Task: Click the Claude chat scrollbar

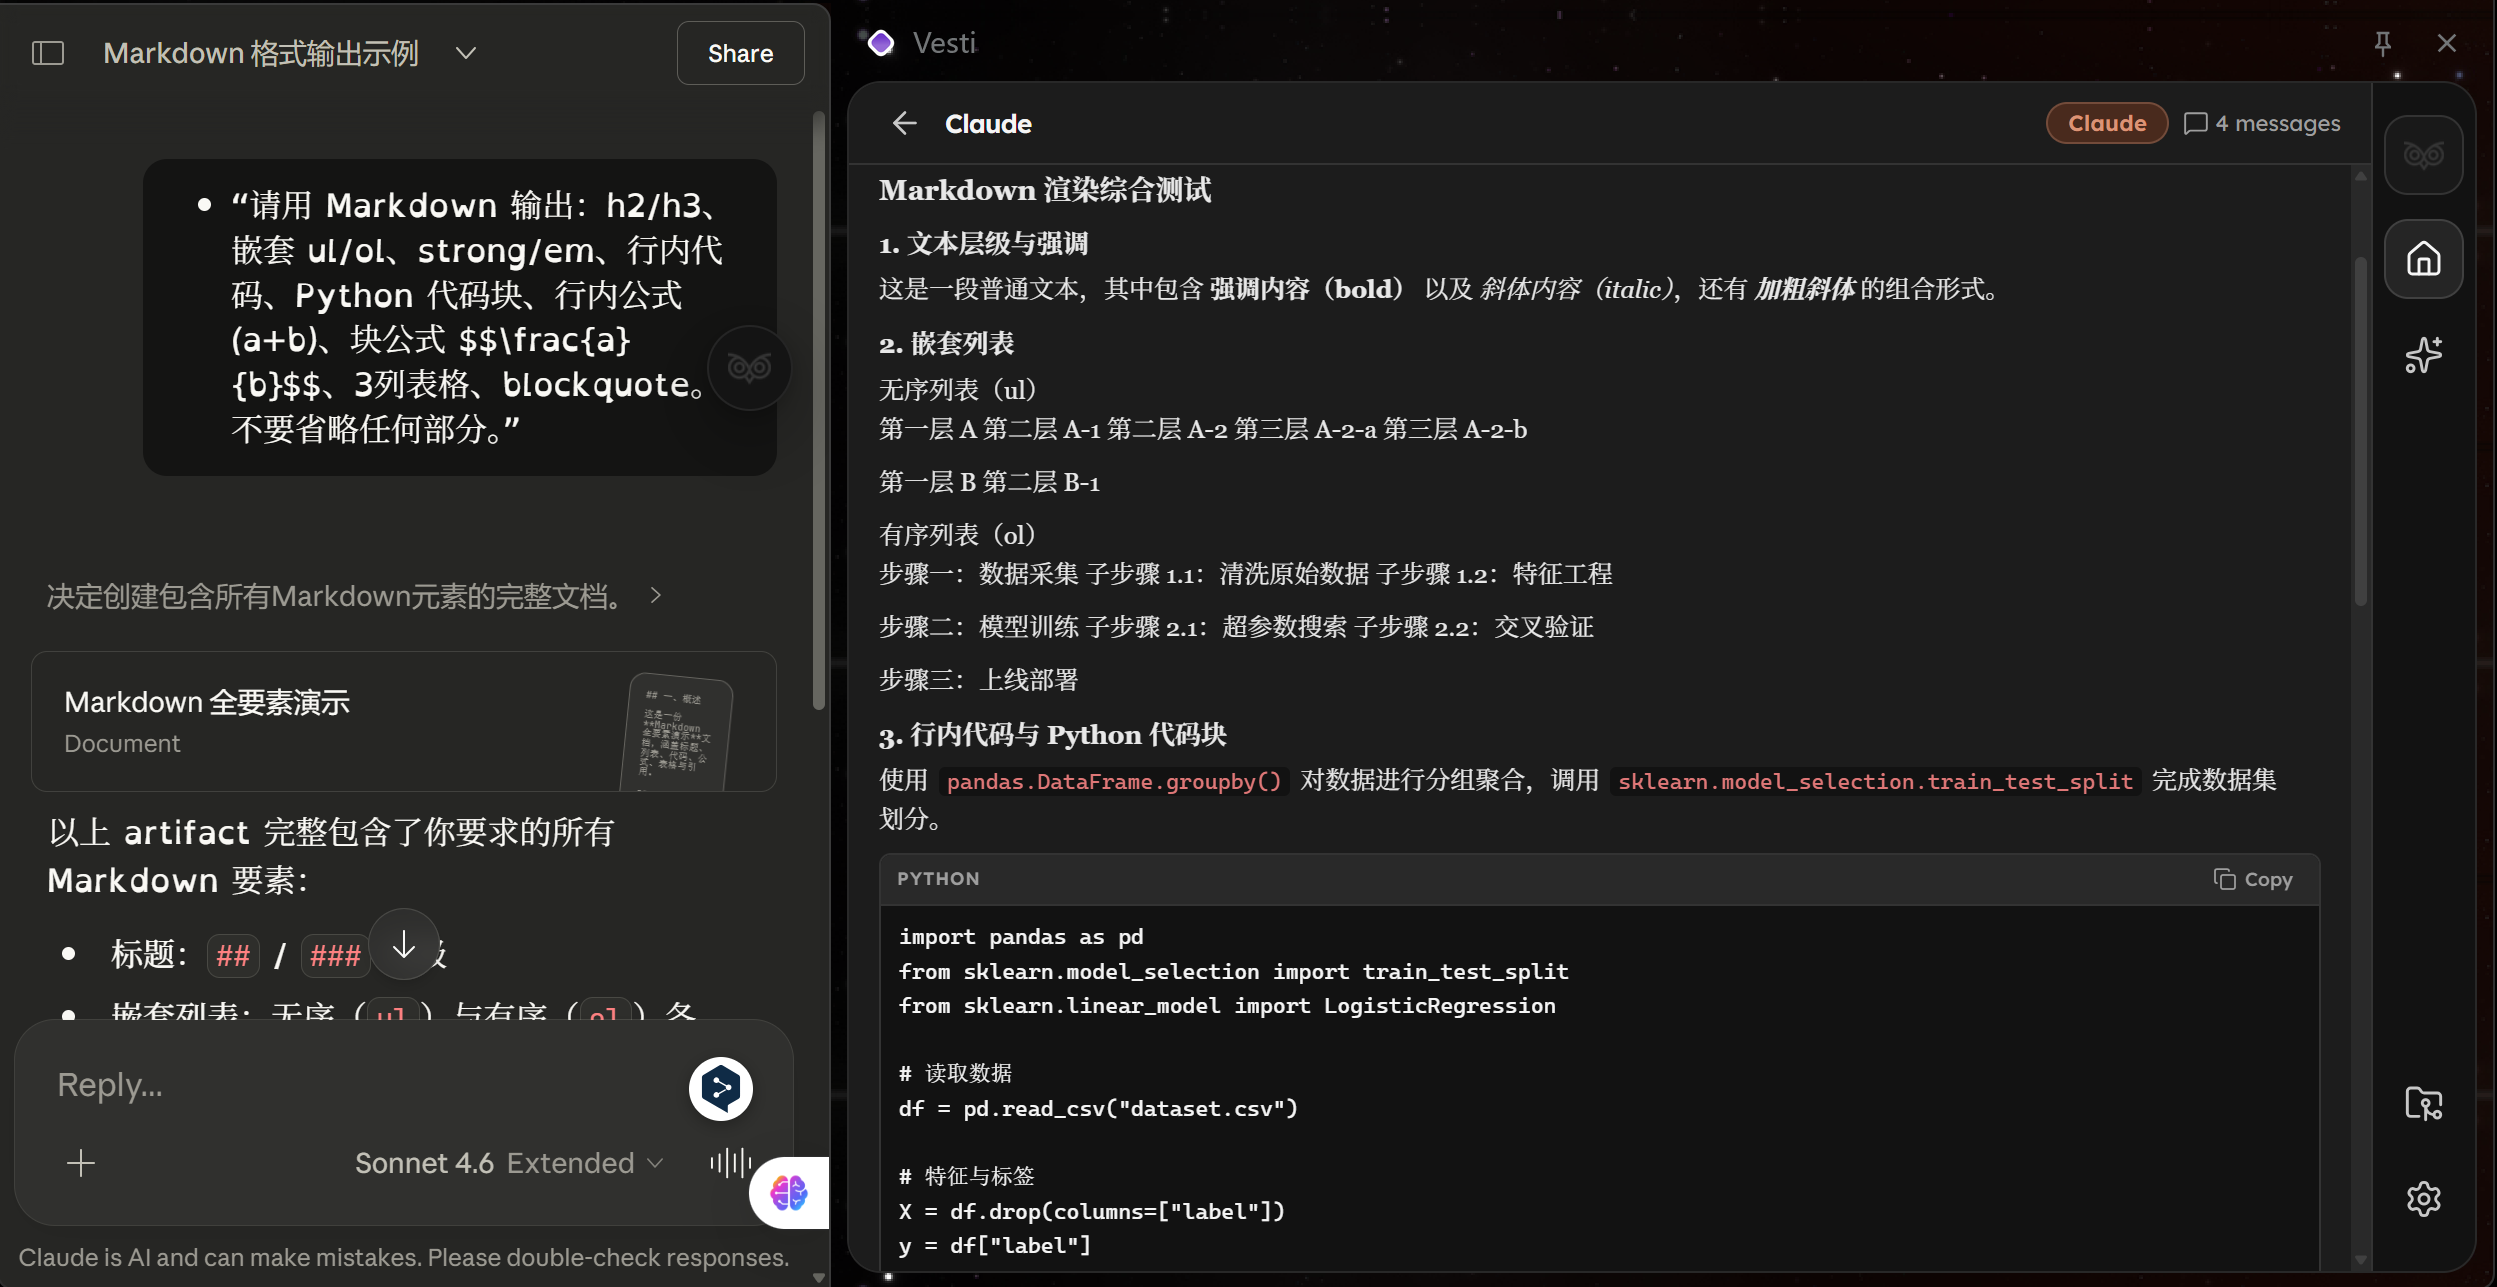Action: [819, 410]
